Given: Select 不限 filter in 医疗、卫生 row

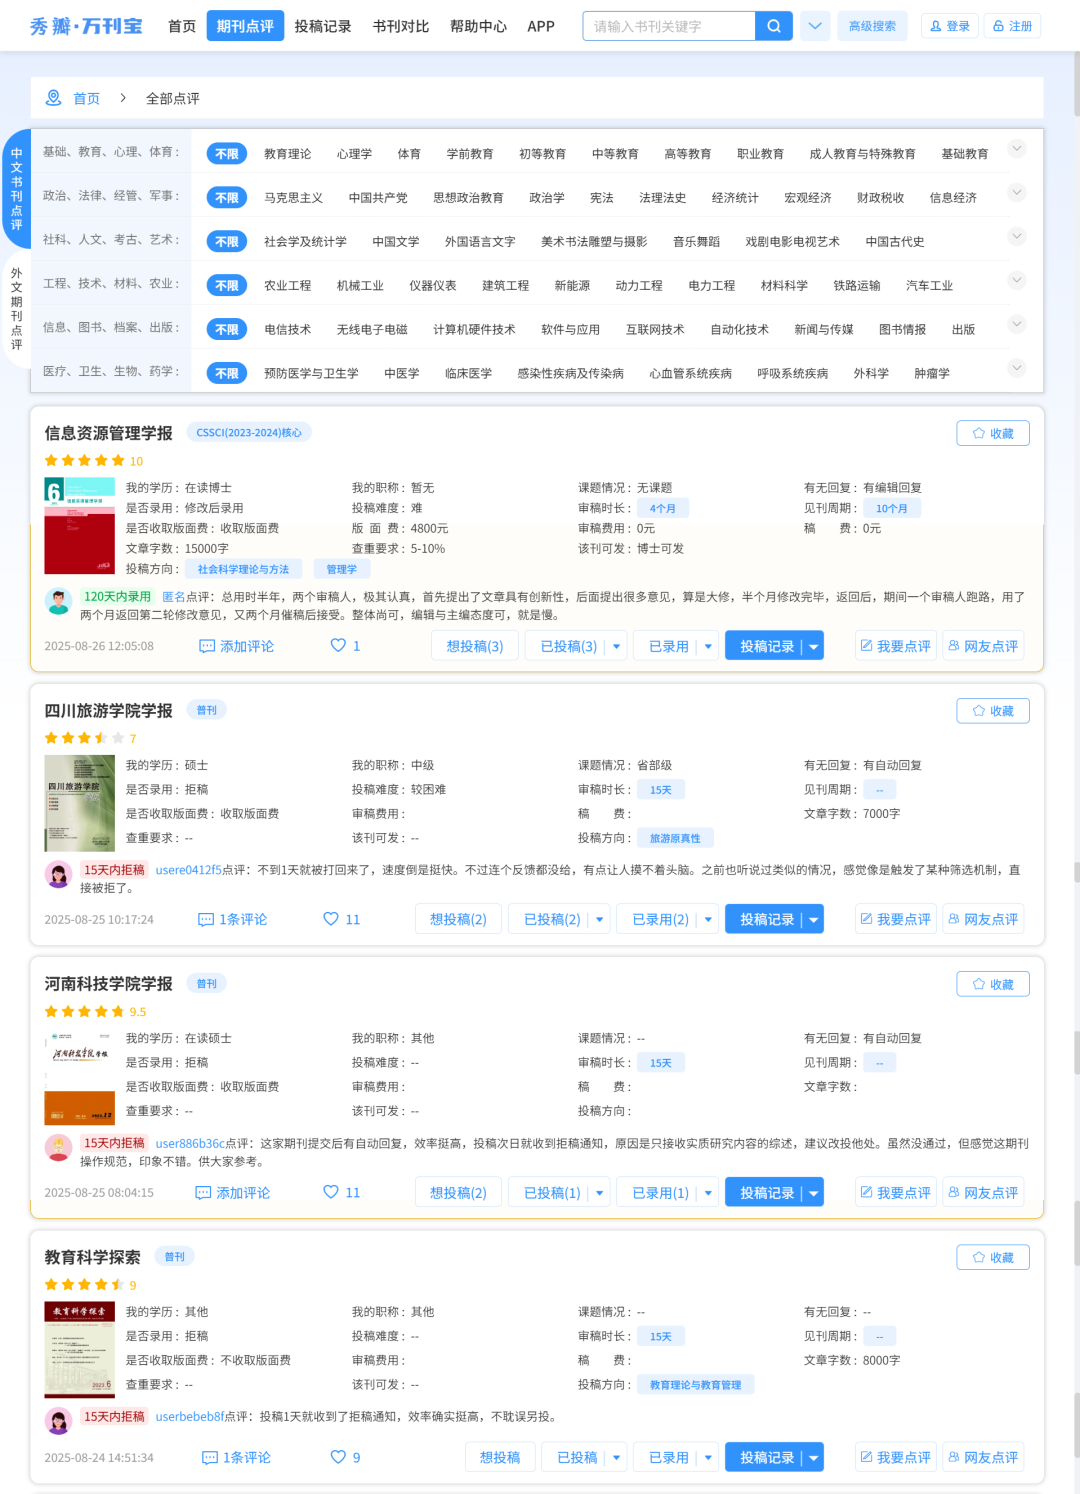Looking at the screenshot, I should coord(227,373).
